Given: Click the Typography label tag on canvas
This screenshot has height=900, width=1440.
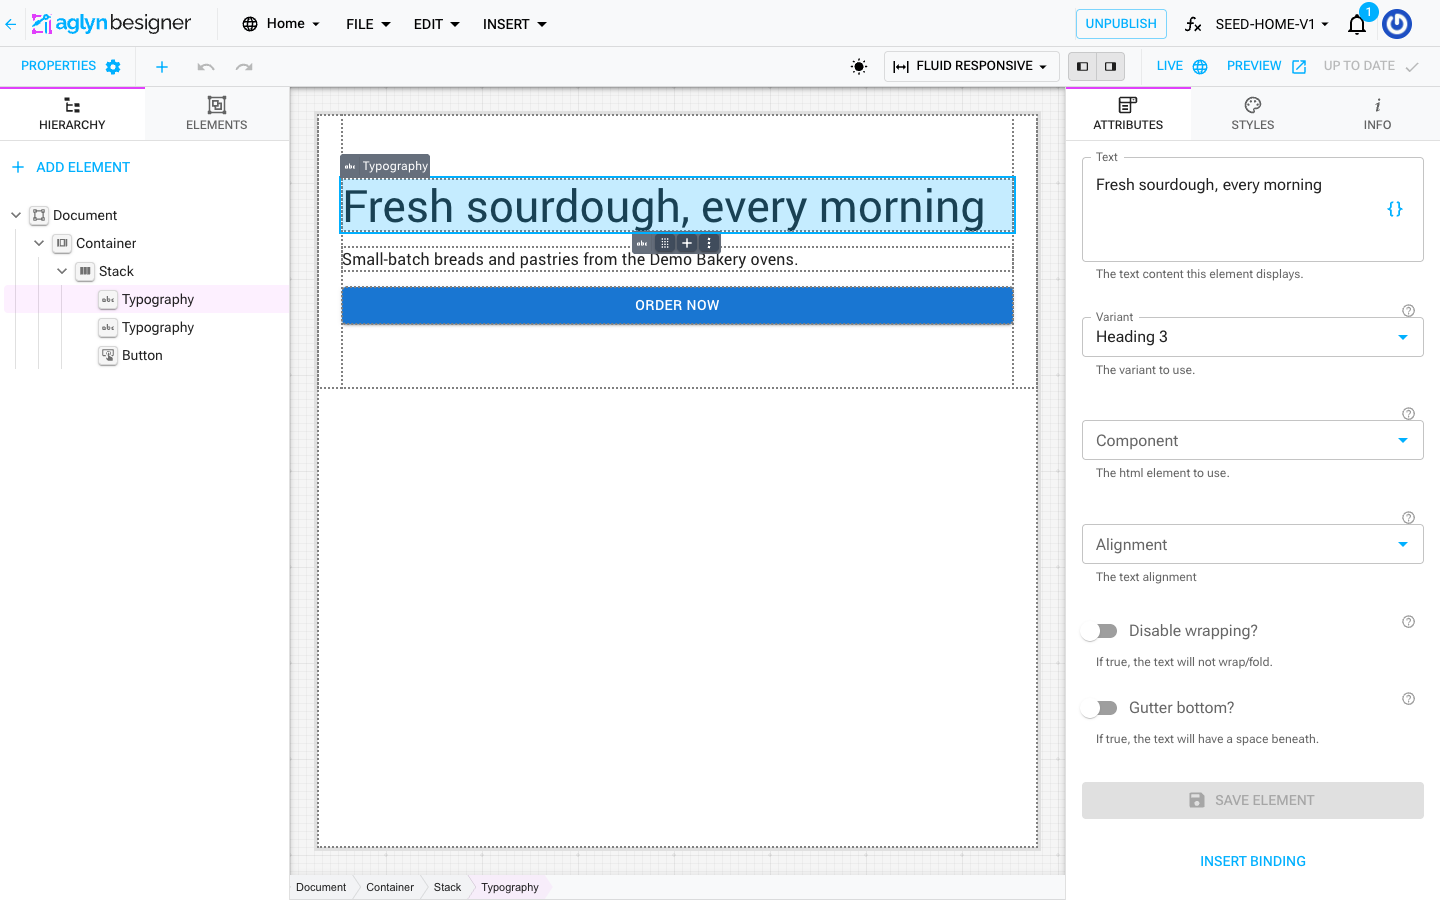Looking at the screenshot, I should [385, 166].
